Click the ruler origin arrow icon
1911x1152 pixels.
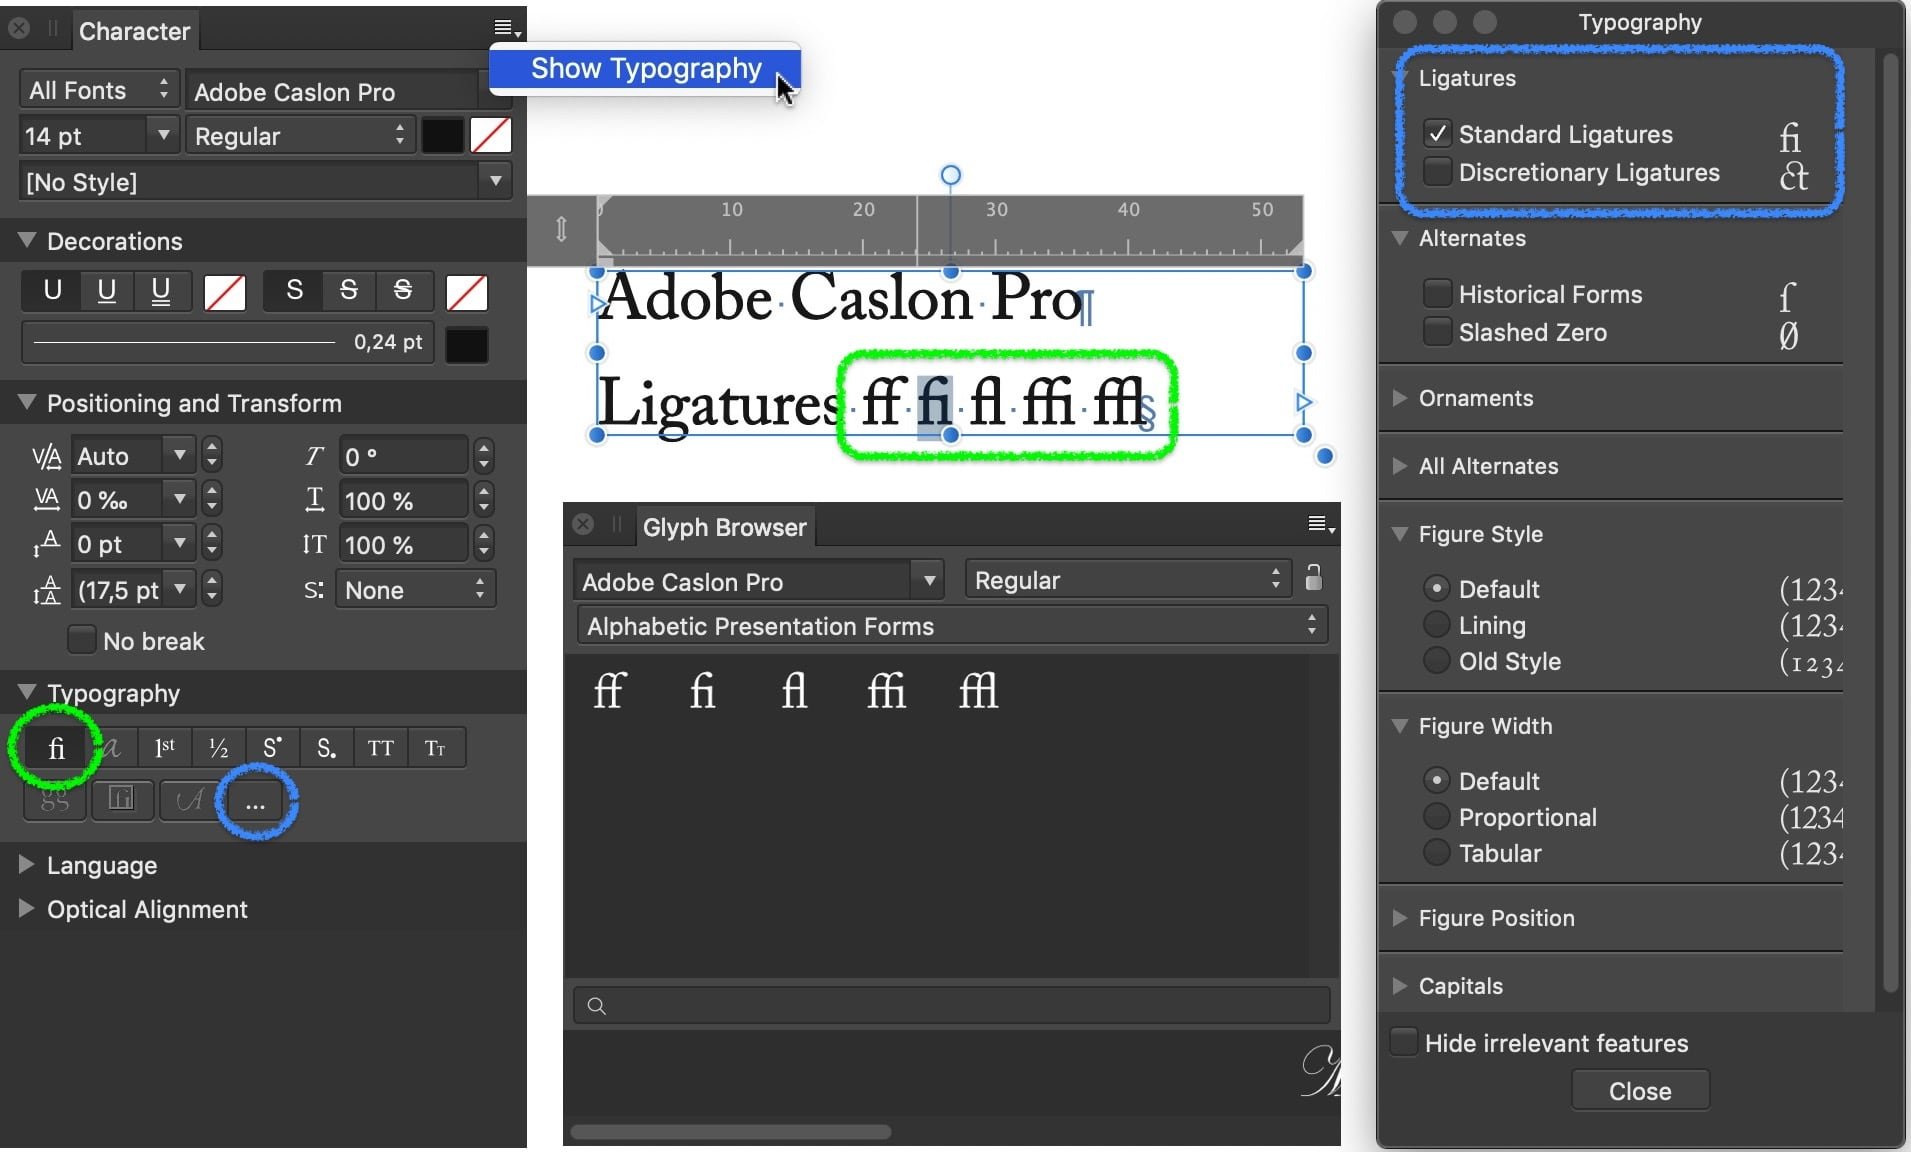(561, 229)
